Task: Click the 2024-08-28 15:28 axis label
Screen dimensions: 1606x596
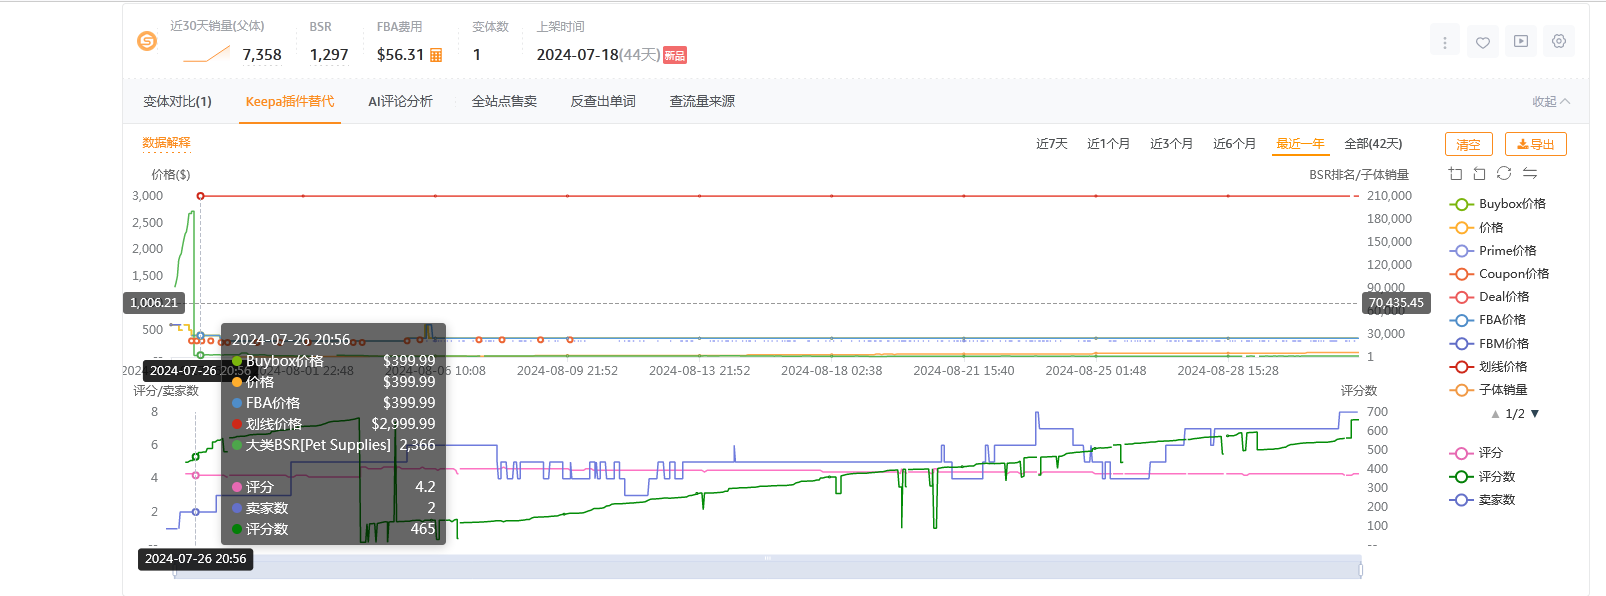Action: click(x=1228, y=371)
